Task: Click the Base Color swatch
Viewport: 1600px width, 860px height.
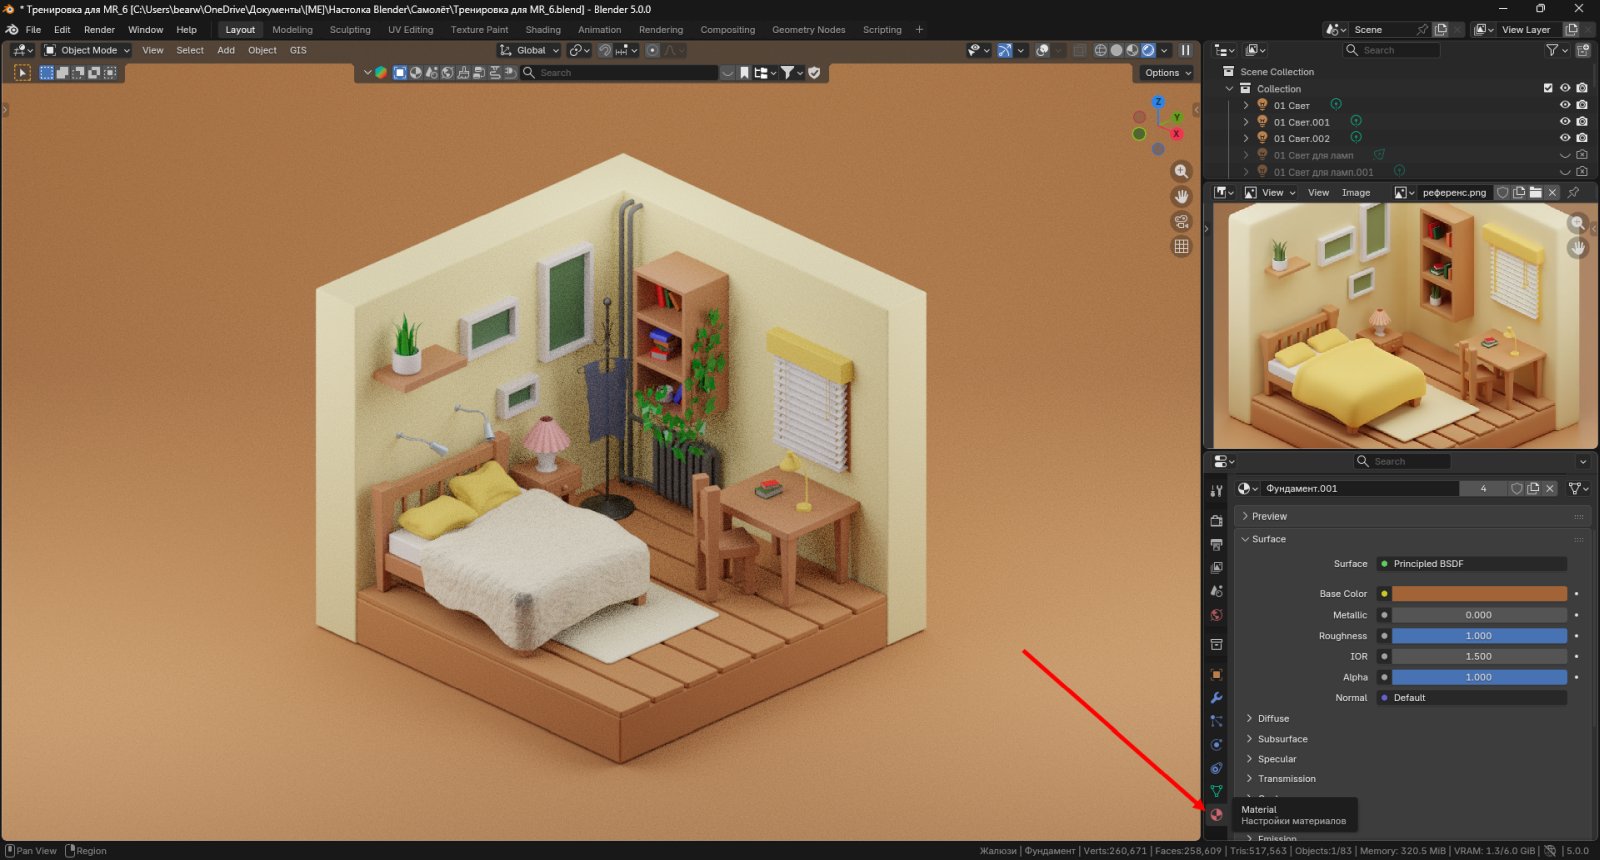Action: [x=1479, y=594]
